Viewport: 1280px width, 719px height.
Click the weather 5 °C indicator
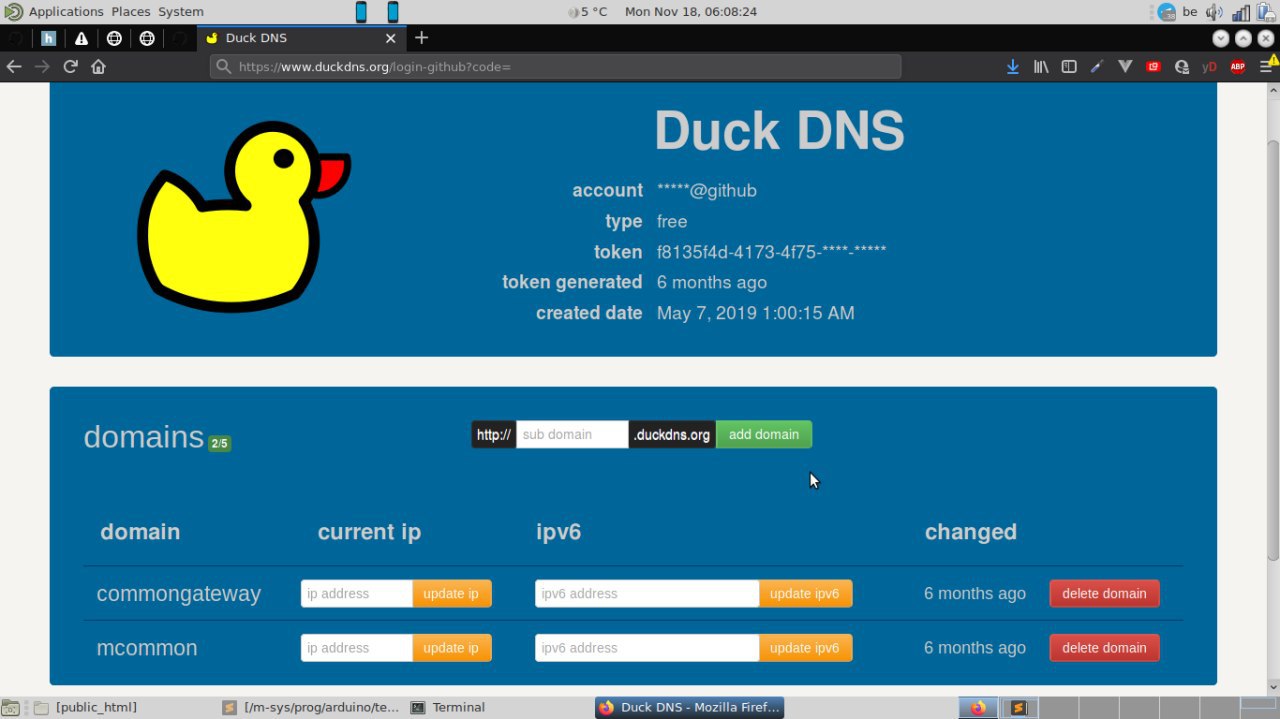588,12
